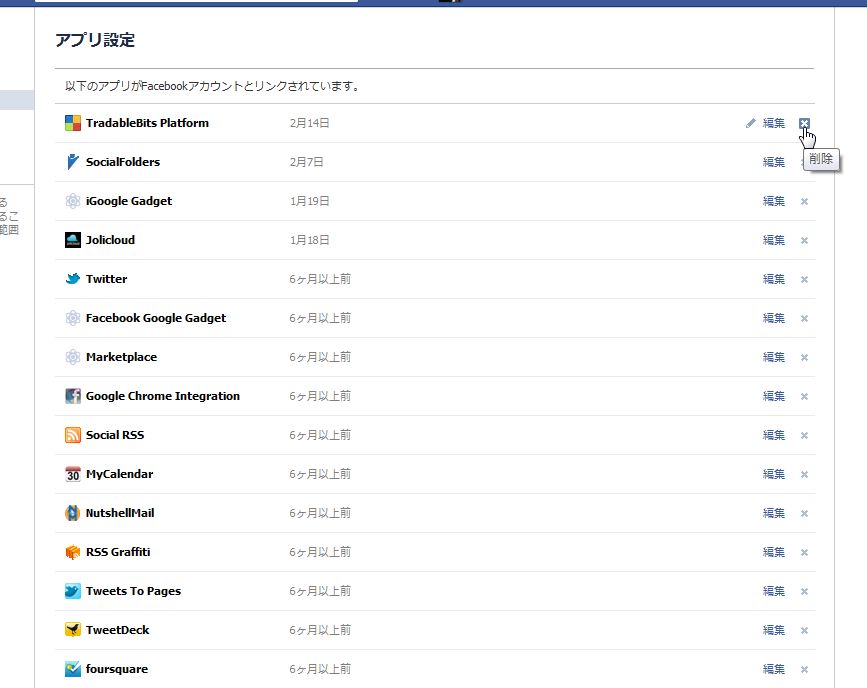Click the Jolicloud app name
Screen dimensions: 867x688
(110, 240)
